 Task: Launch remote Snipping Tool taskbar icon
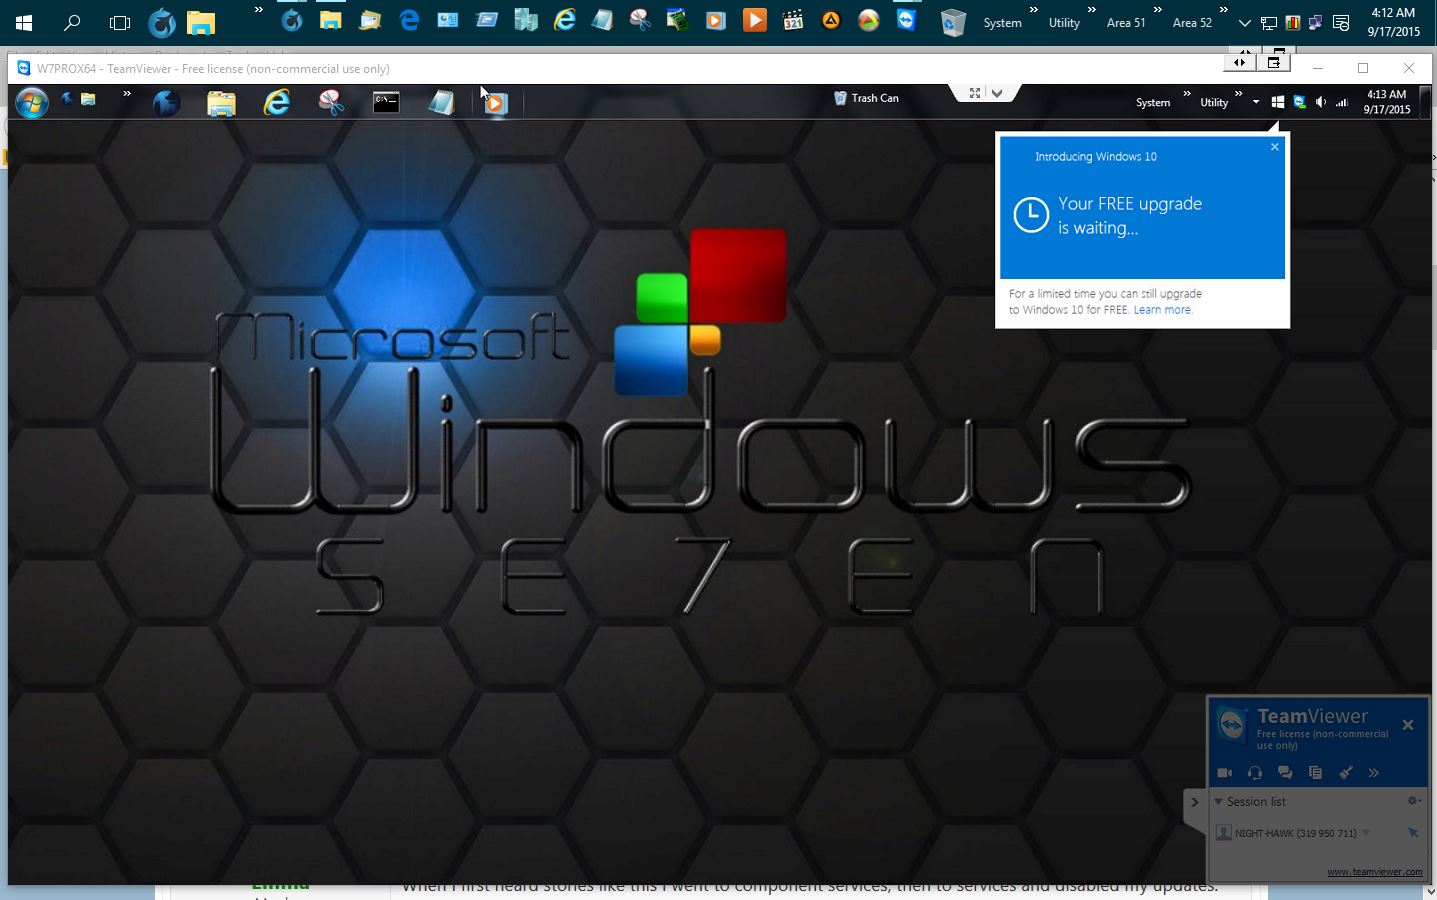(x=331, y=102)
